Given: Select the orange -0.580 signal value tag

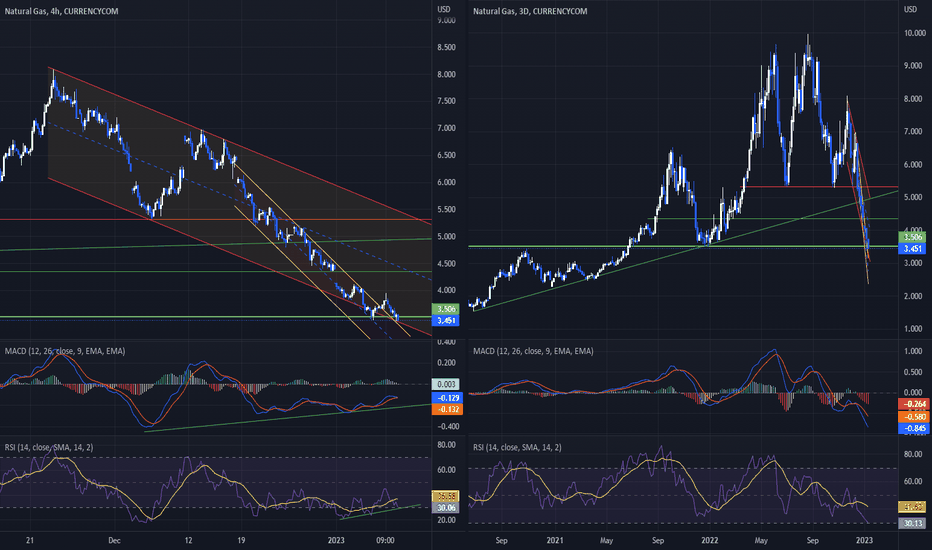Looking at the screenshot, I should (x=913, y=417).
